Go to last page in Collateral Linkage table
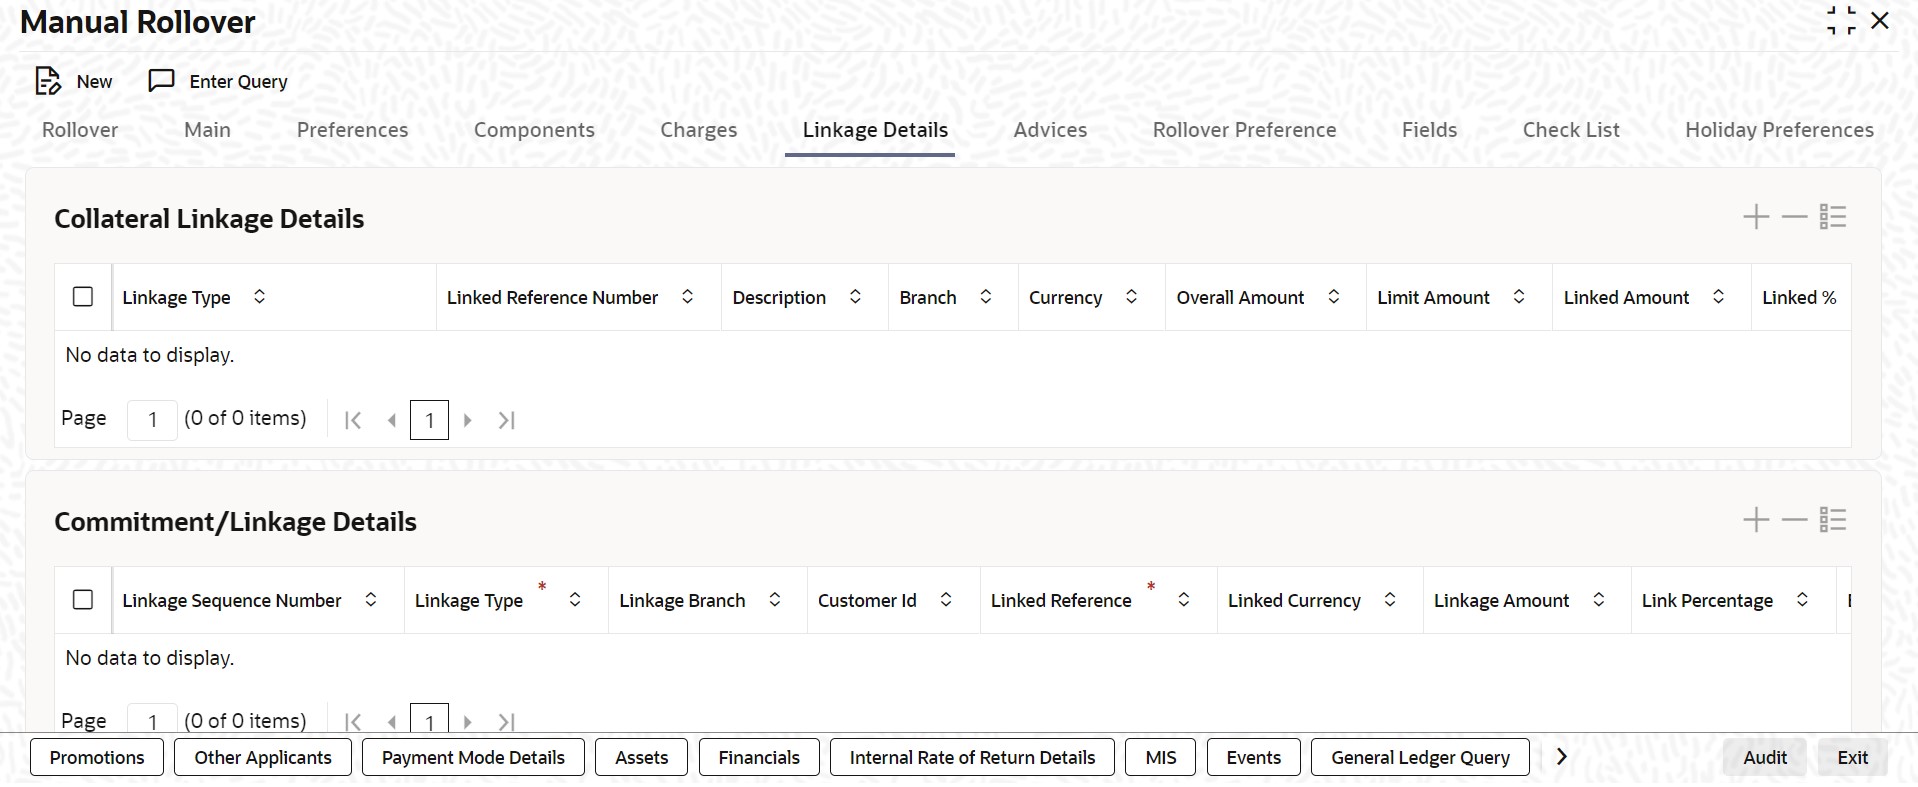The width and height of the screenshot is (1918, 787). coord(507,420)
